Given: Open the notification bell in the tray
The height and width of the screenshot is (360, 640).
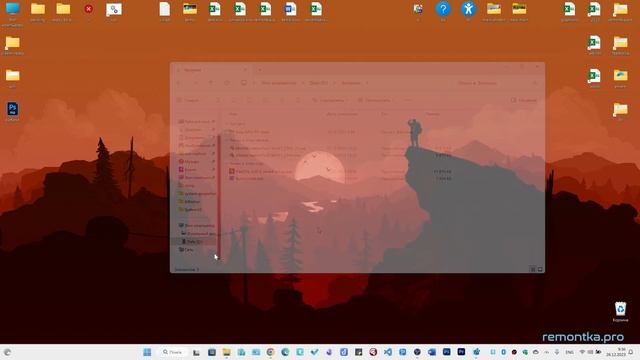Looking at the screenshot, I should [631, 352].
